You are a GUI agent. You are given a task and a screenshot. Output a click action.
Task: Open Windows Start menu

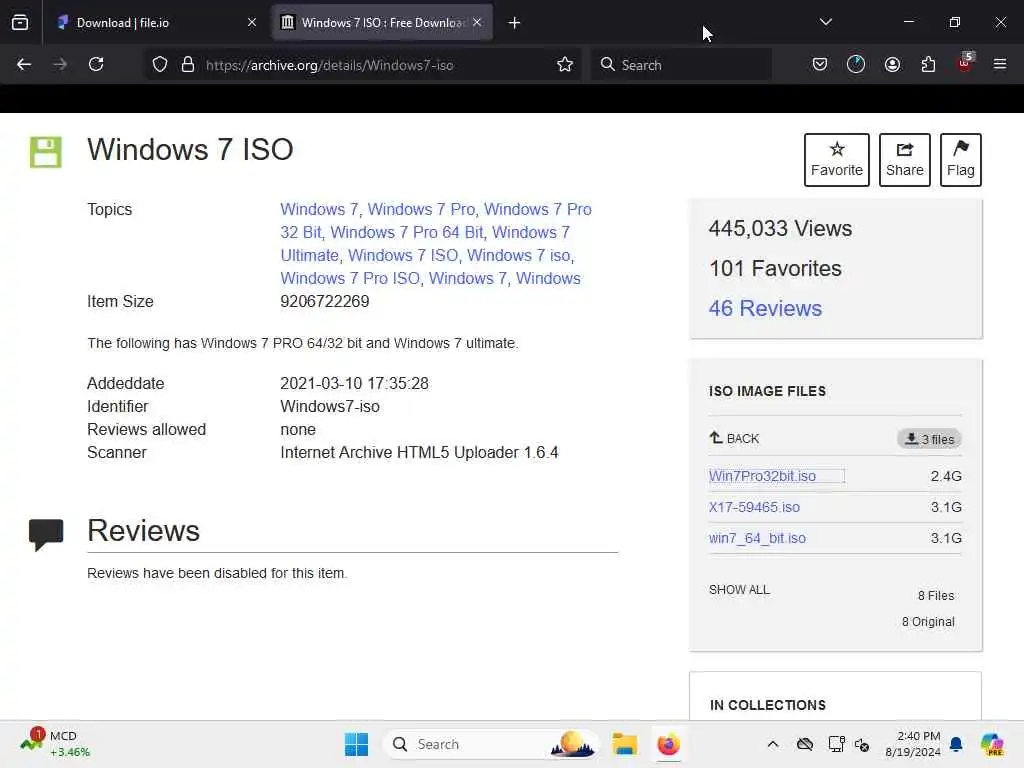356,744
